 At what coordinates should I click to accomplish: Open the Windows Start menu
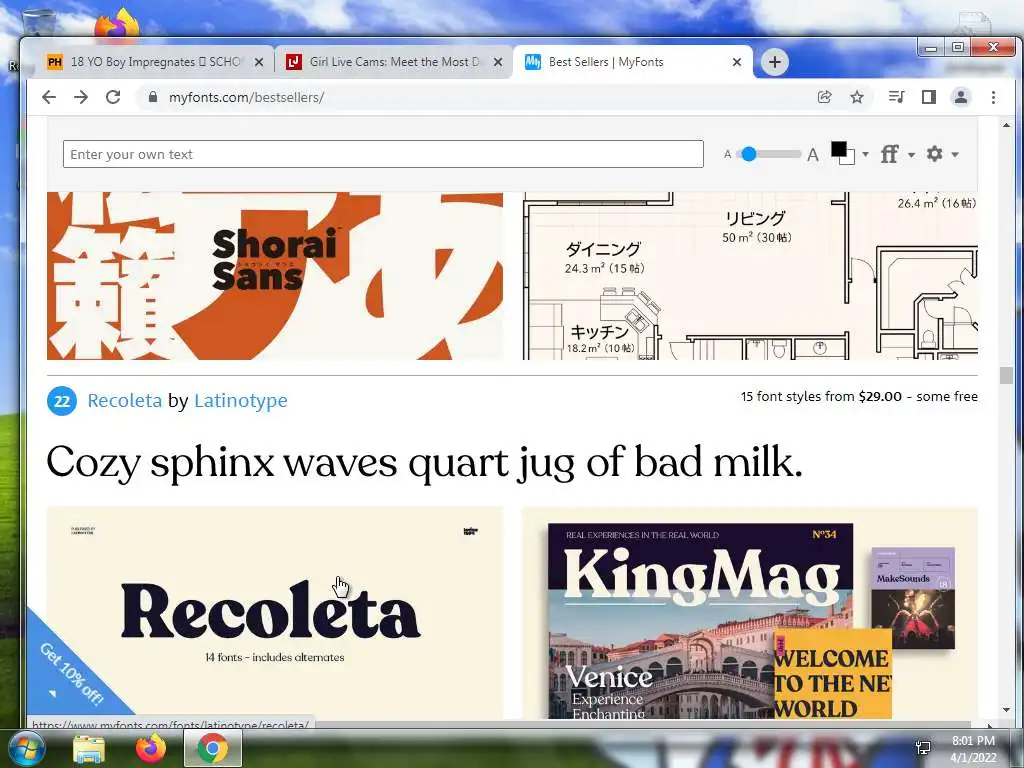pos(25,748)
